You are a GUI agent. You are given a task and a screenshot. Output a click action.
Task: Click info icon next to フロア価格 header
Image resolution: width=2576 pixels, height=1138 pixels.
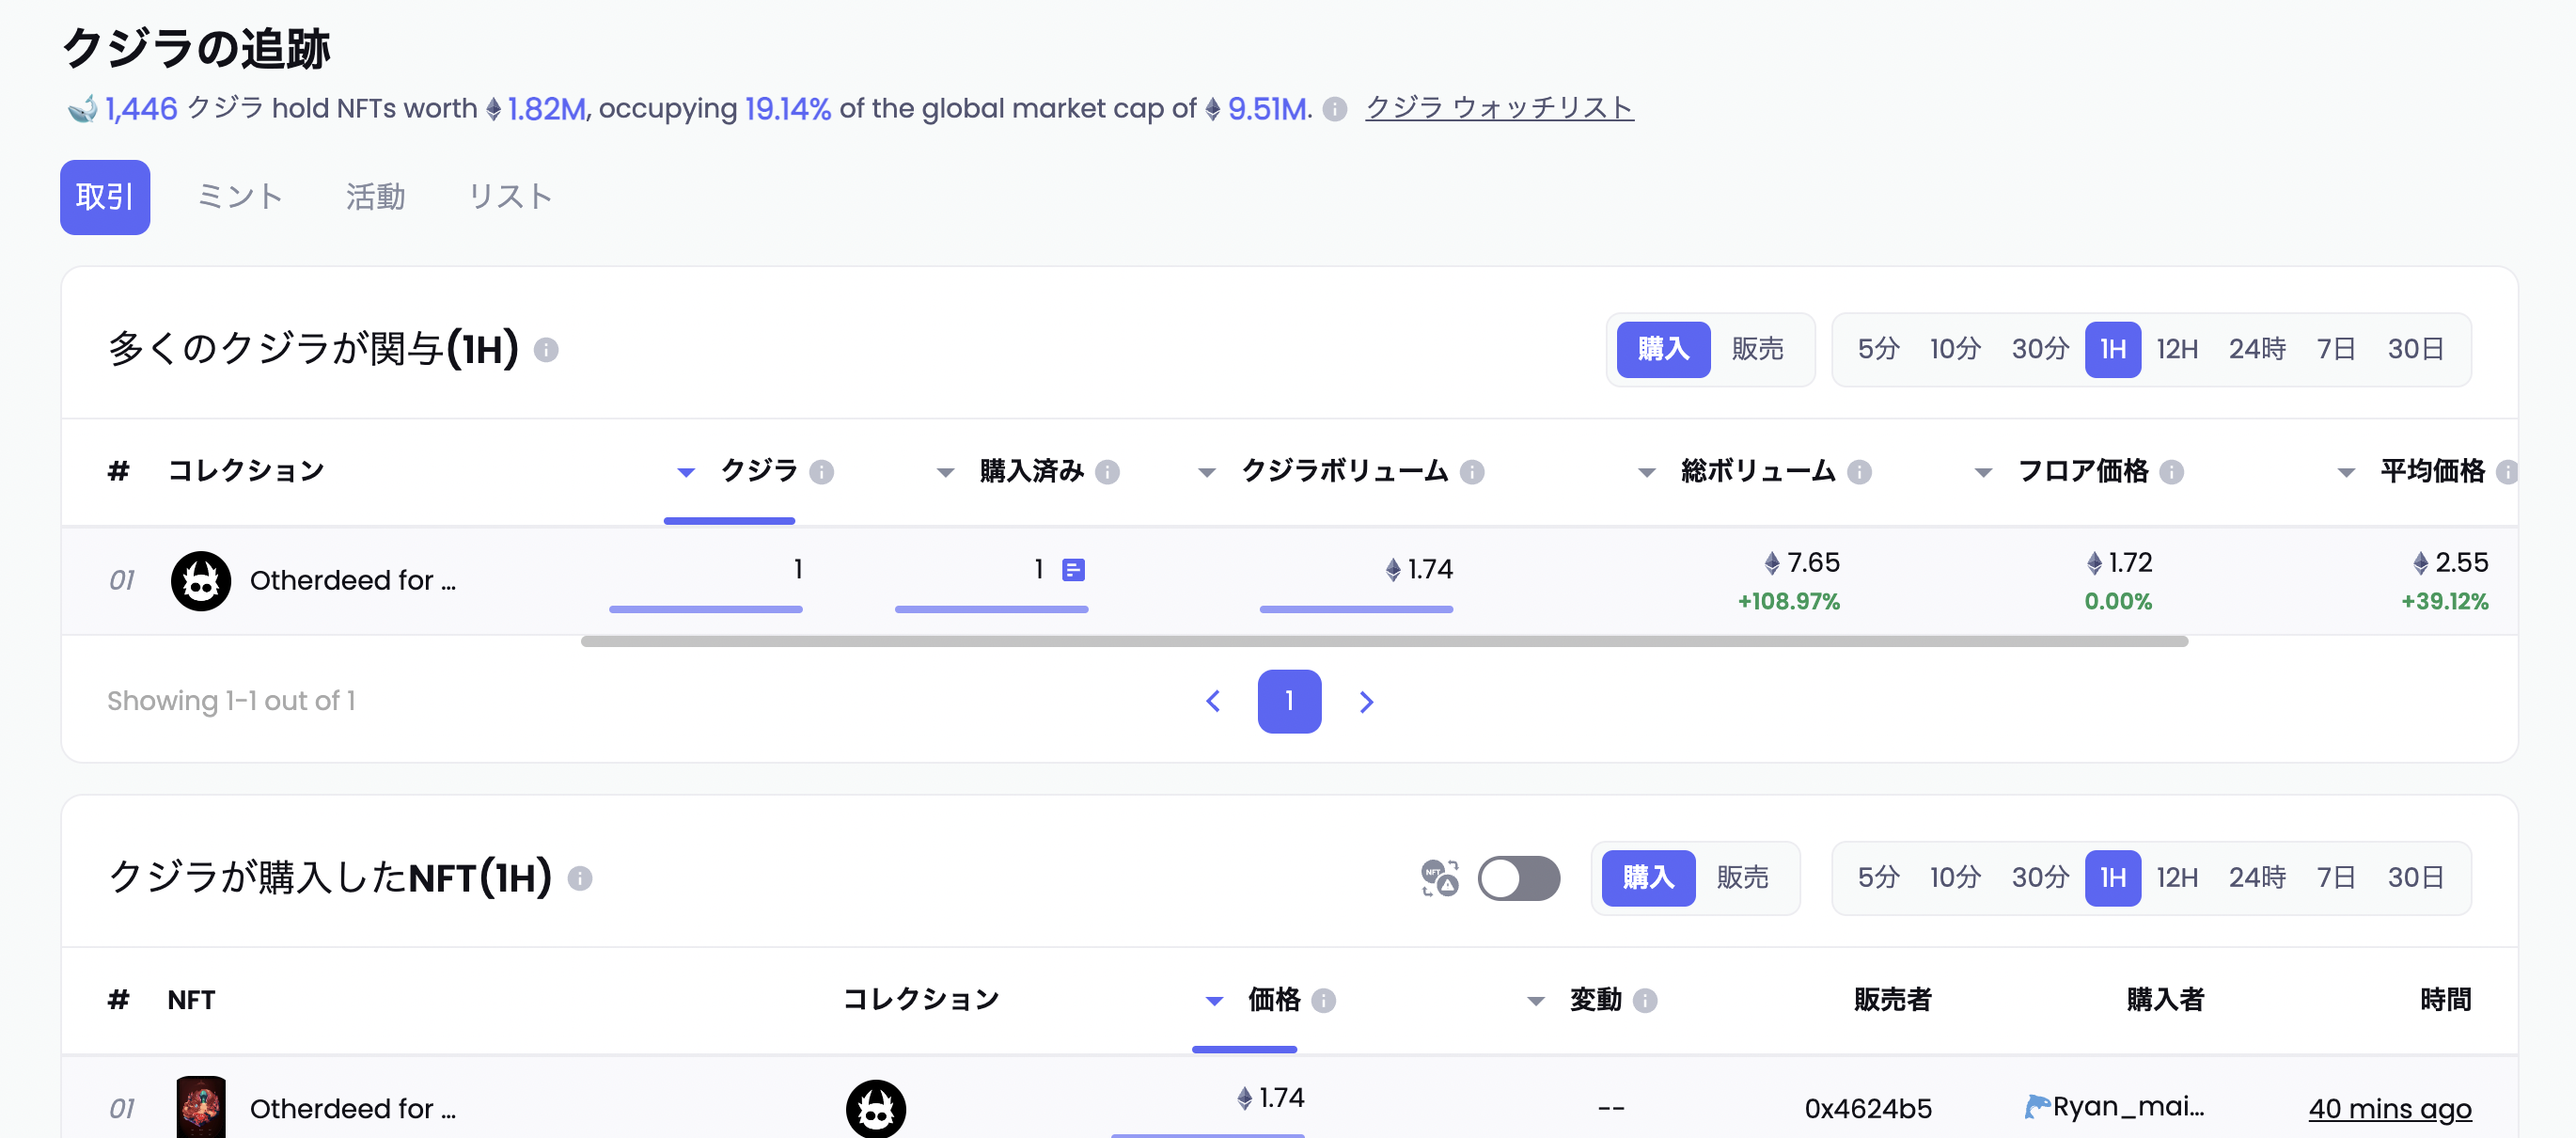click(2171, 472)
